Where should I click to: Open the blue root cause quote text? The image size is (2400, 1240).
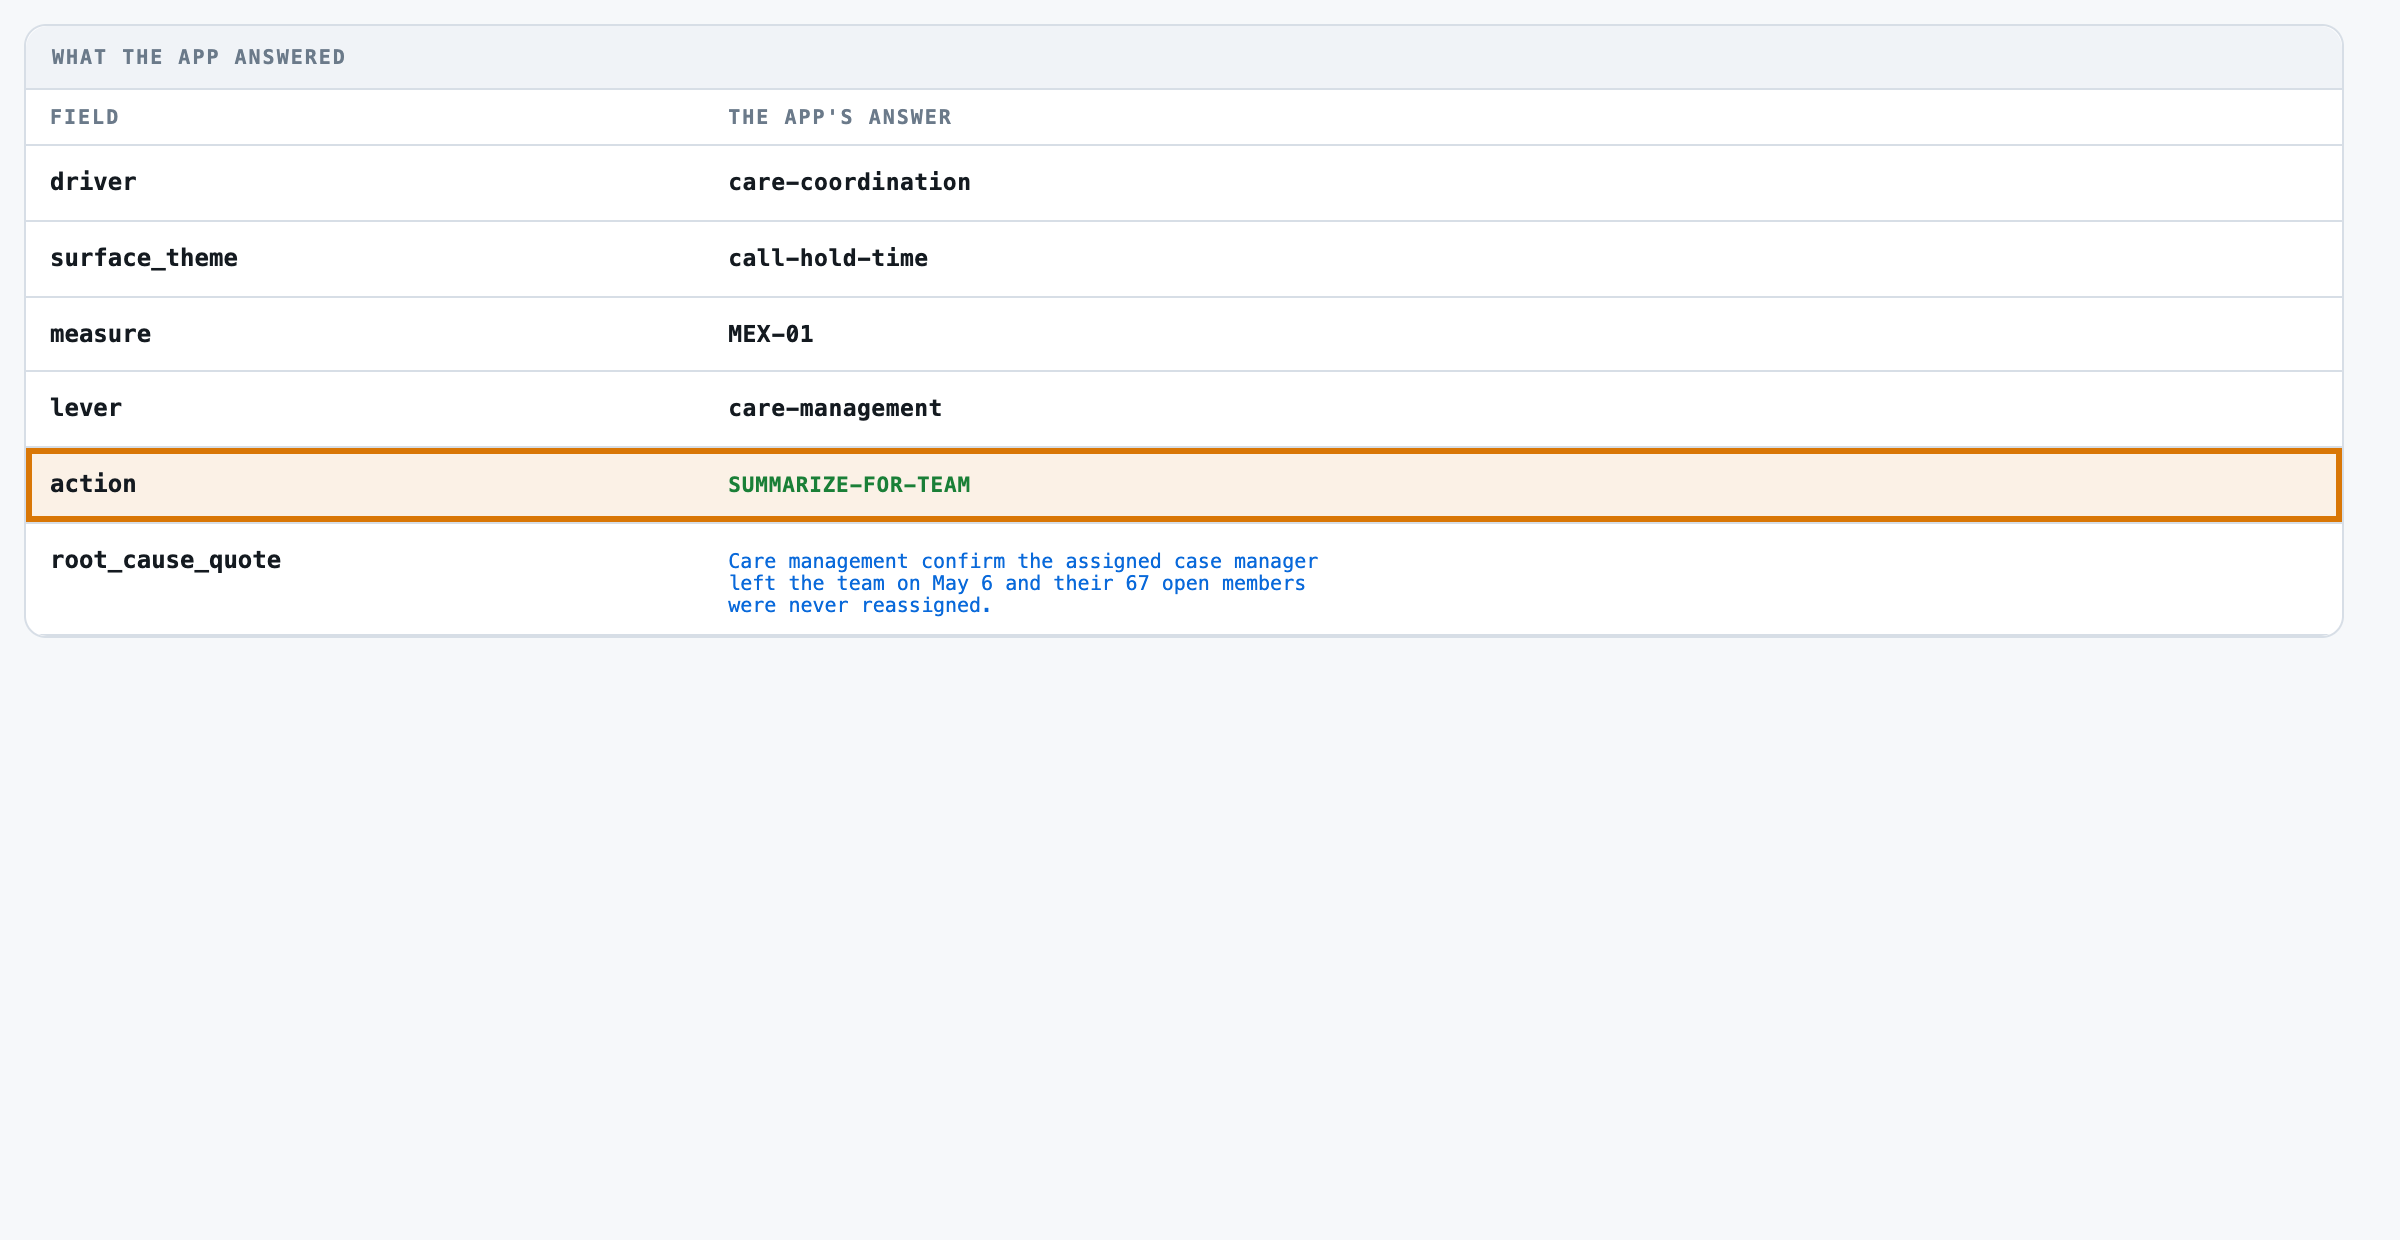pos(1023,583)
